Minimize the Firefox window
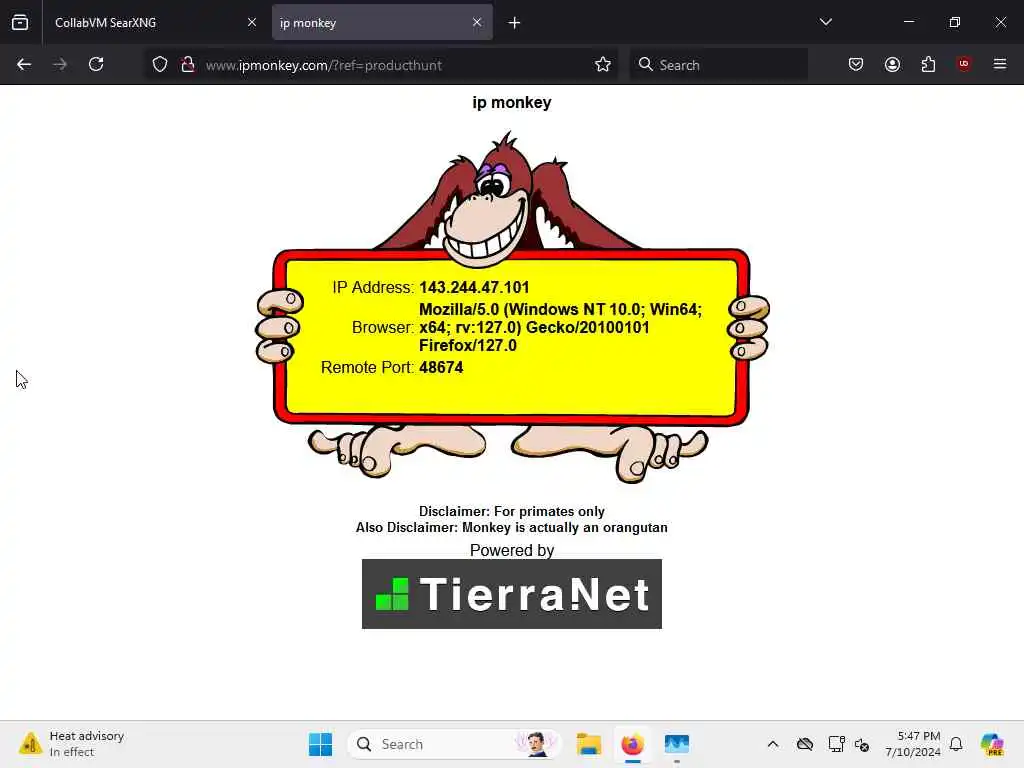This screenshot has height=768, width=1024. tap(908, 22)
